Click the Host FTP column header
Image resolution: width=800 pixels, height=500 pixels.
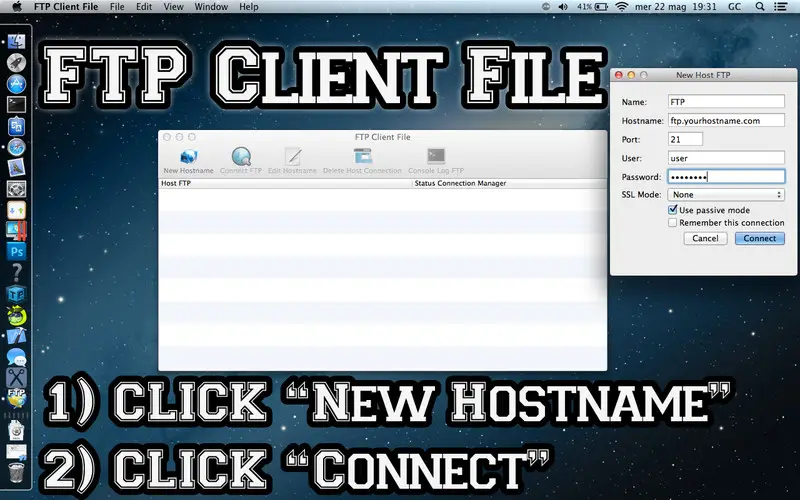(x=285, y=183)
